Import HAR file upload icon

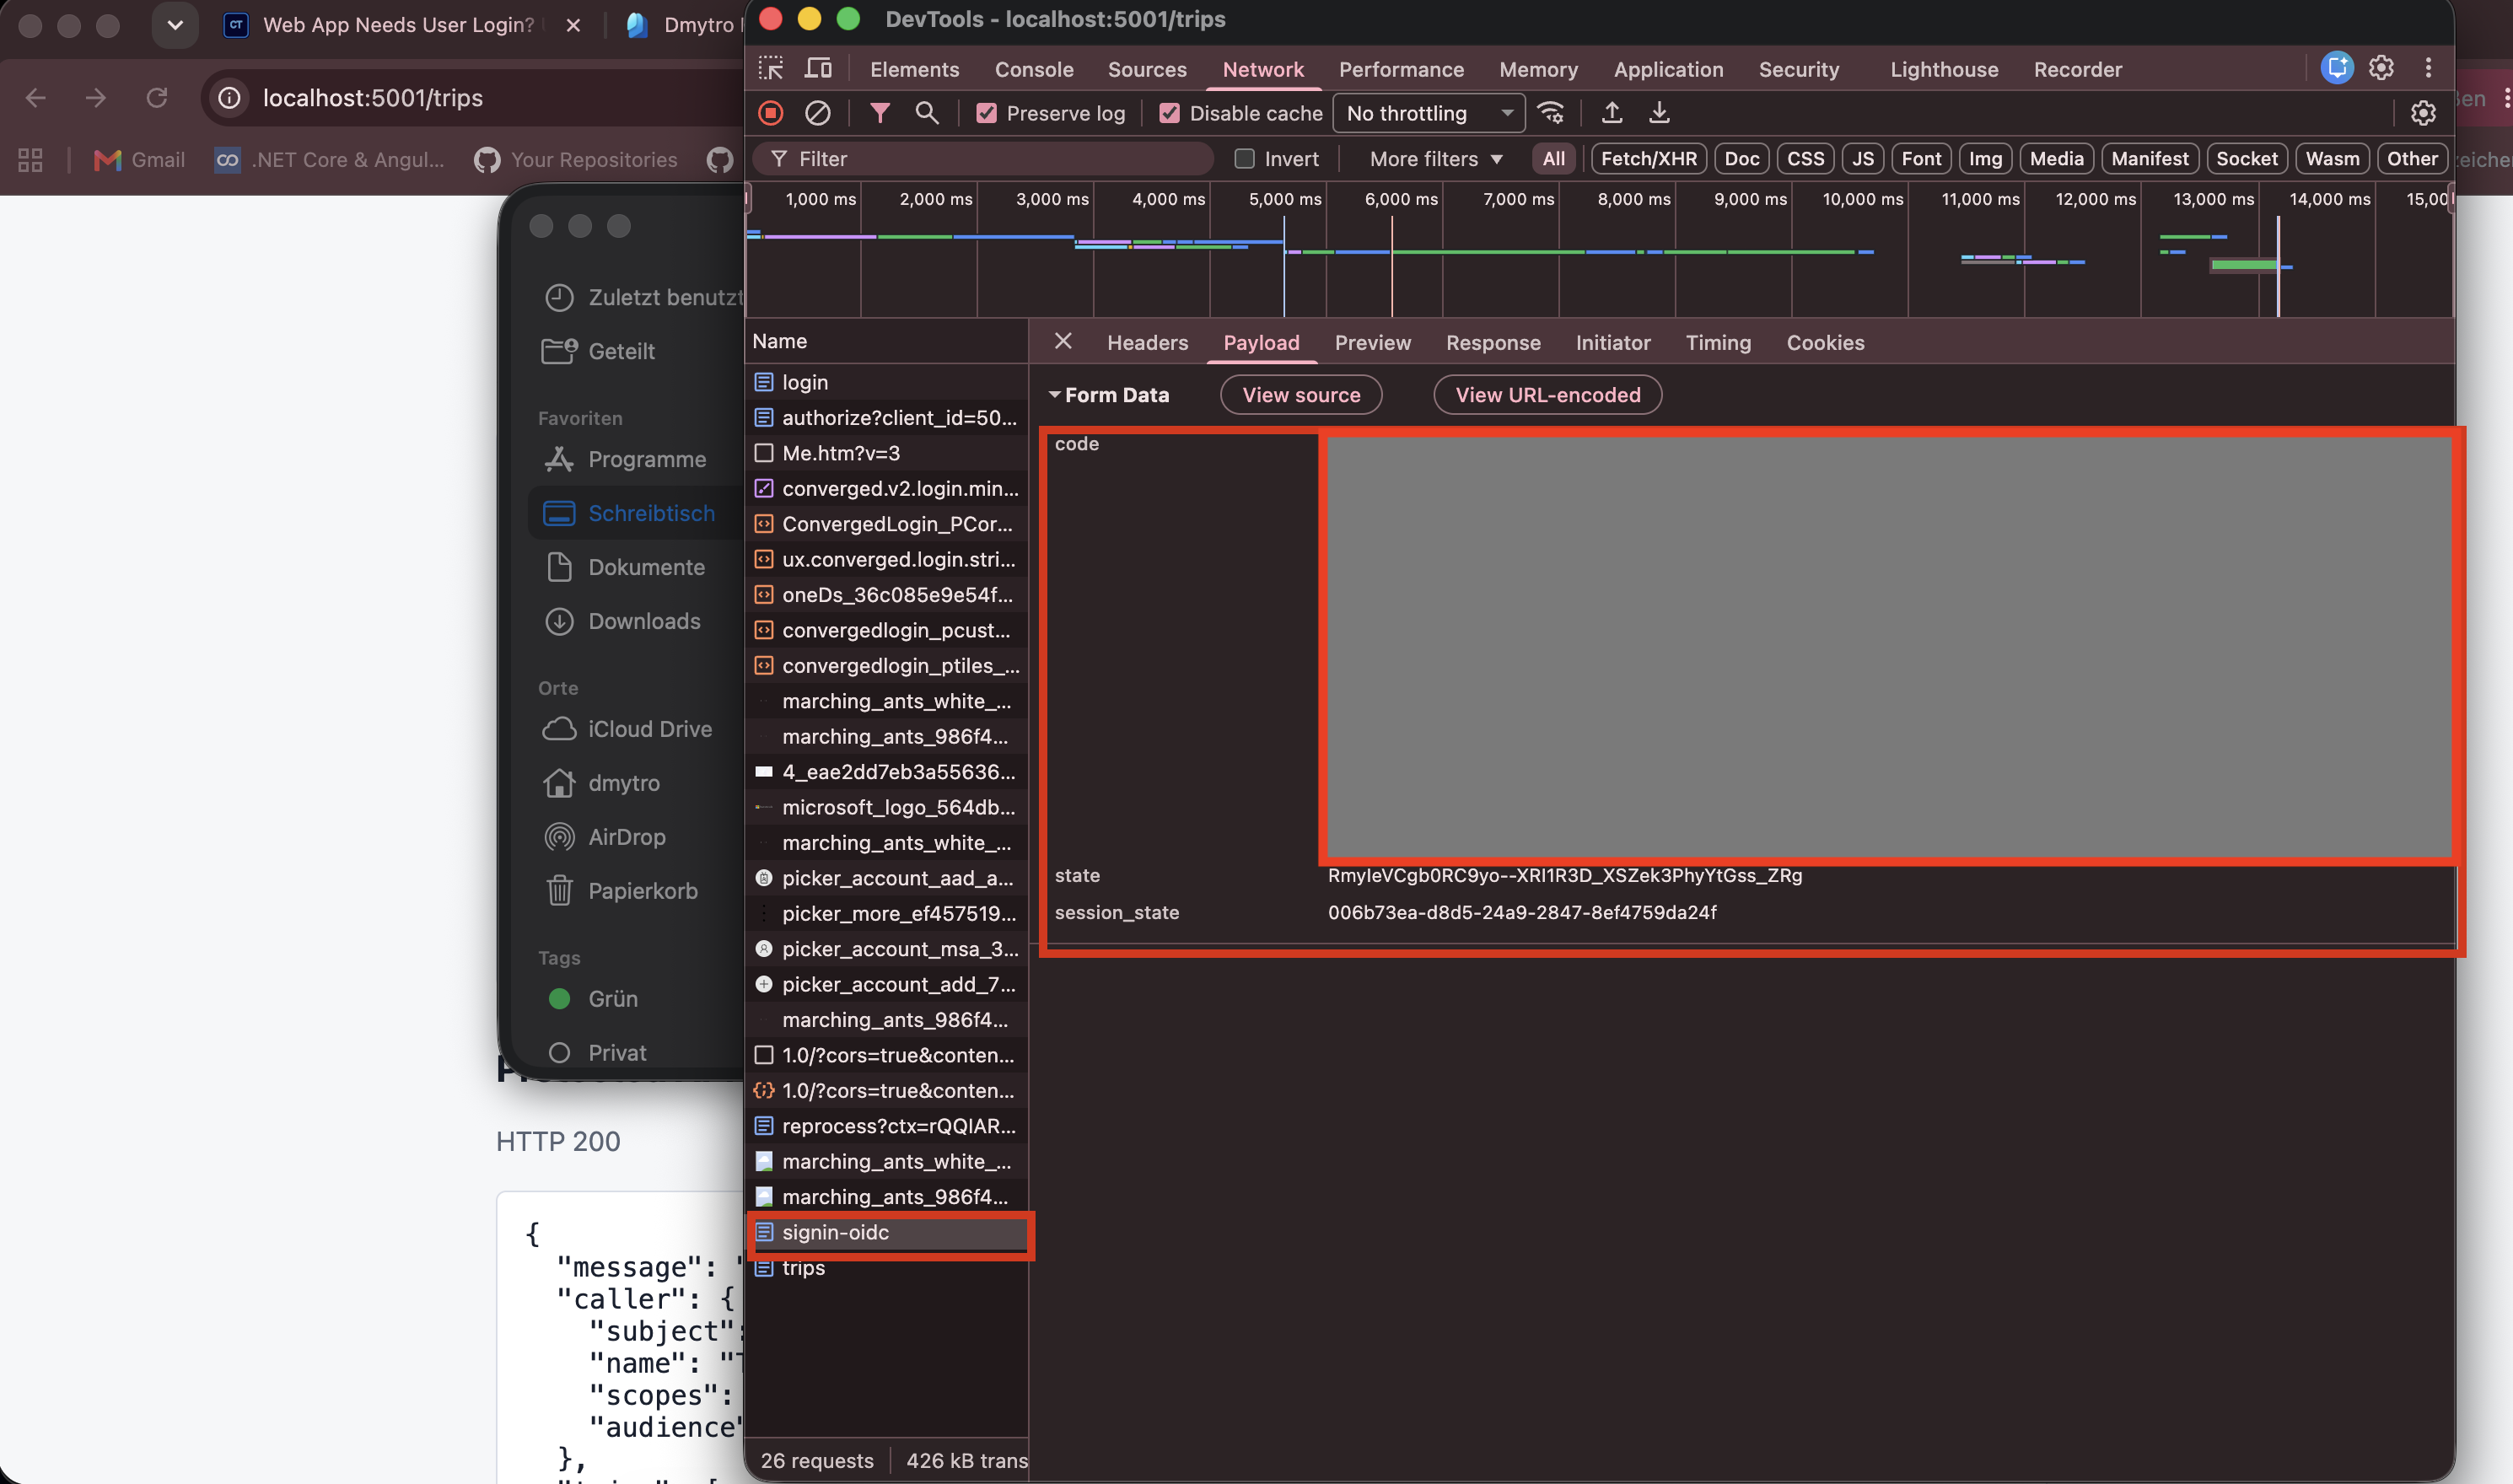[x=1611, y=113]
